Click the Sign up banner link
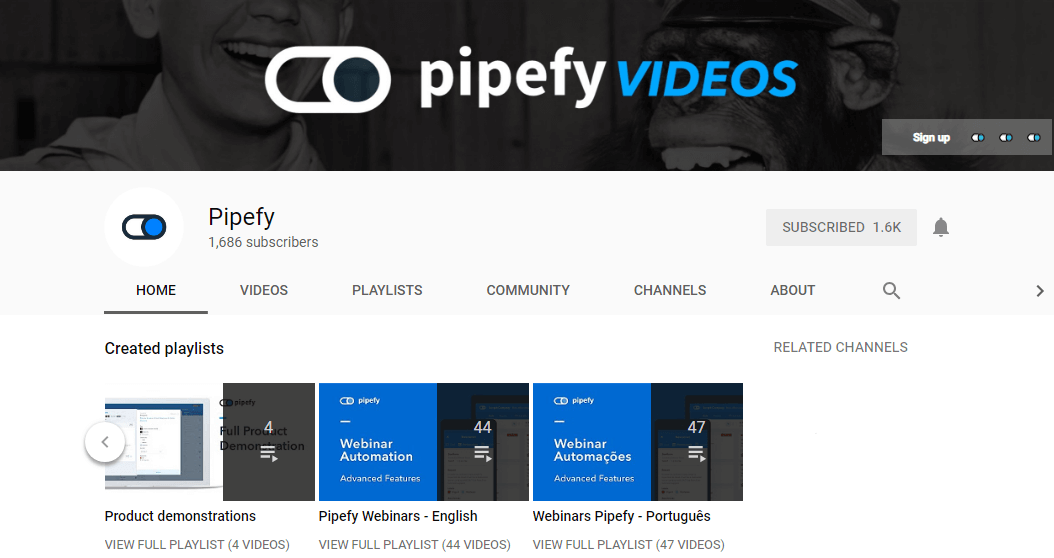The height and width of the screenshot is (558, 1054). (x=931, y=138)
